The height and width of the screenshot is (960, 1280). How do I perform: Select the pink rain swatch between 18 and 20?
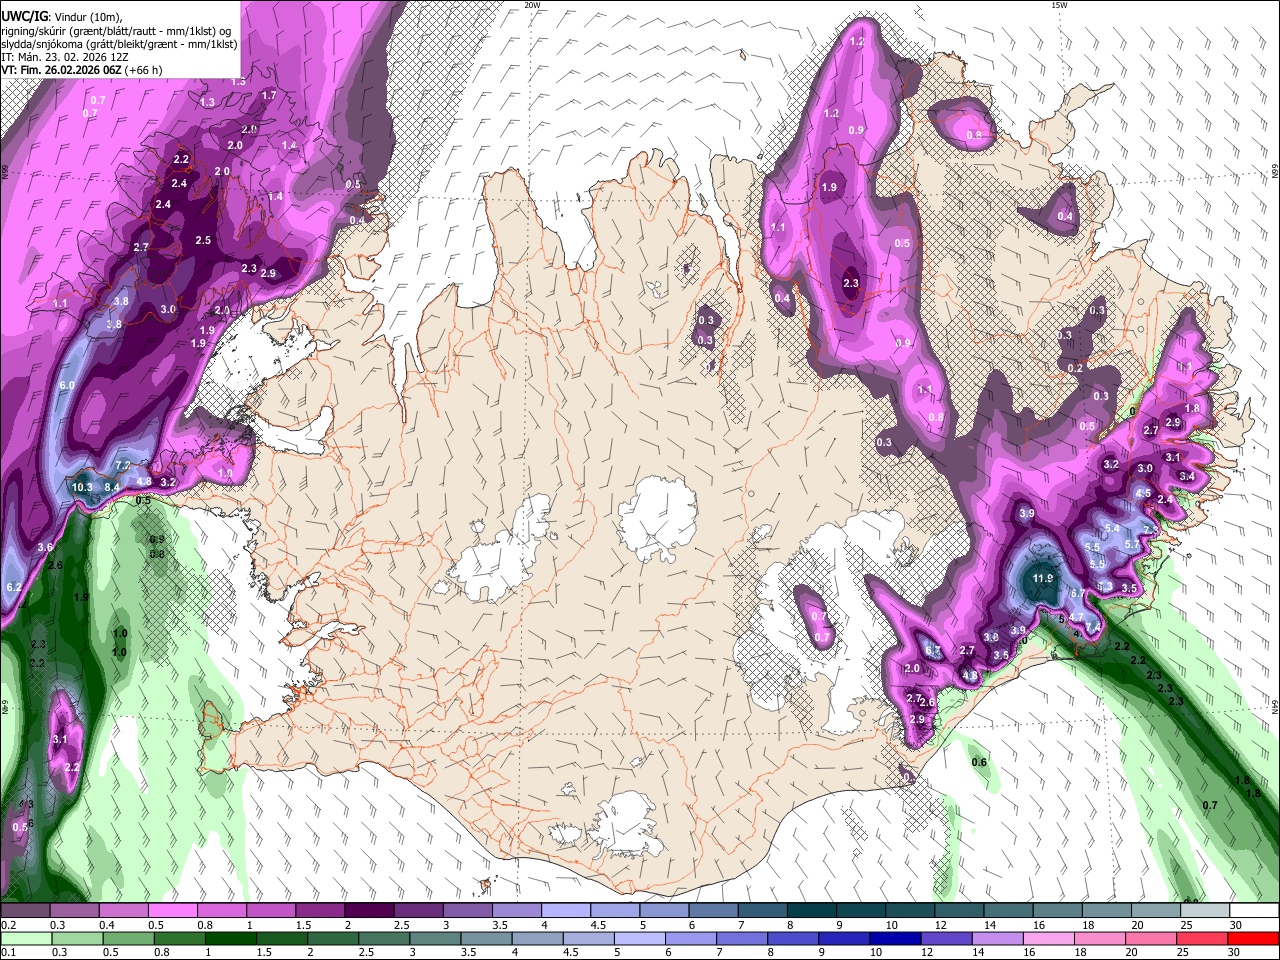(x=1099, y=938)
